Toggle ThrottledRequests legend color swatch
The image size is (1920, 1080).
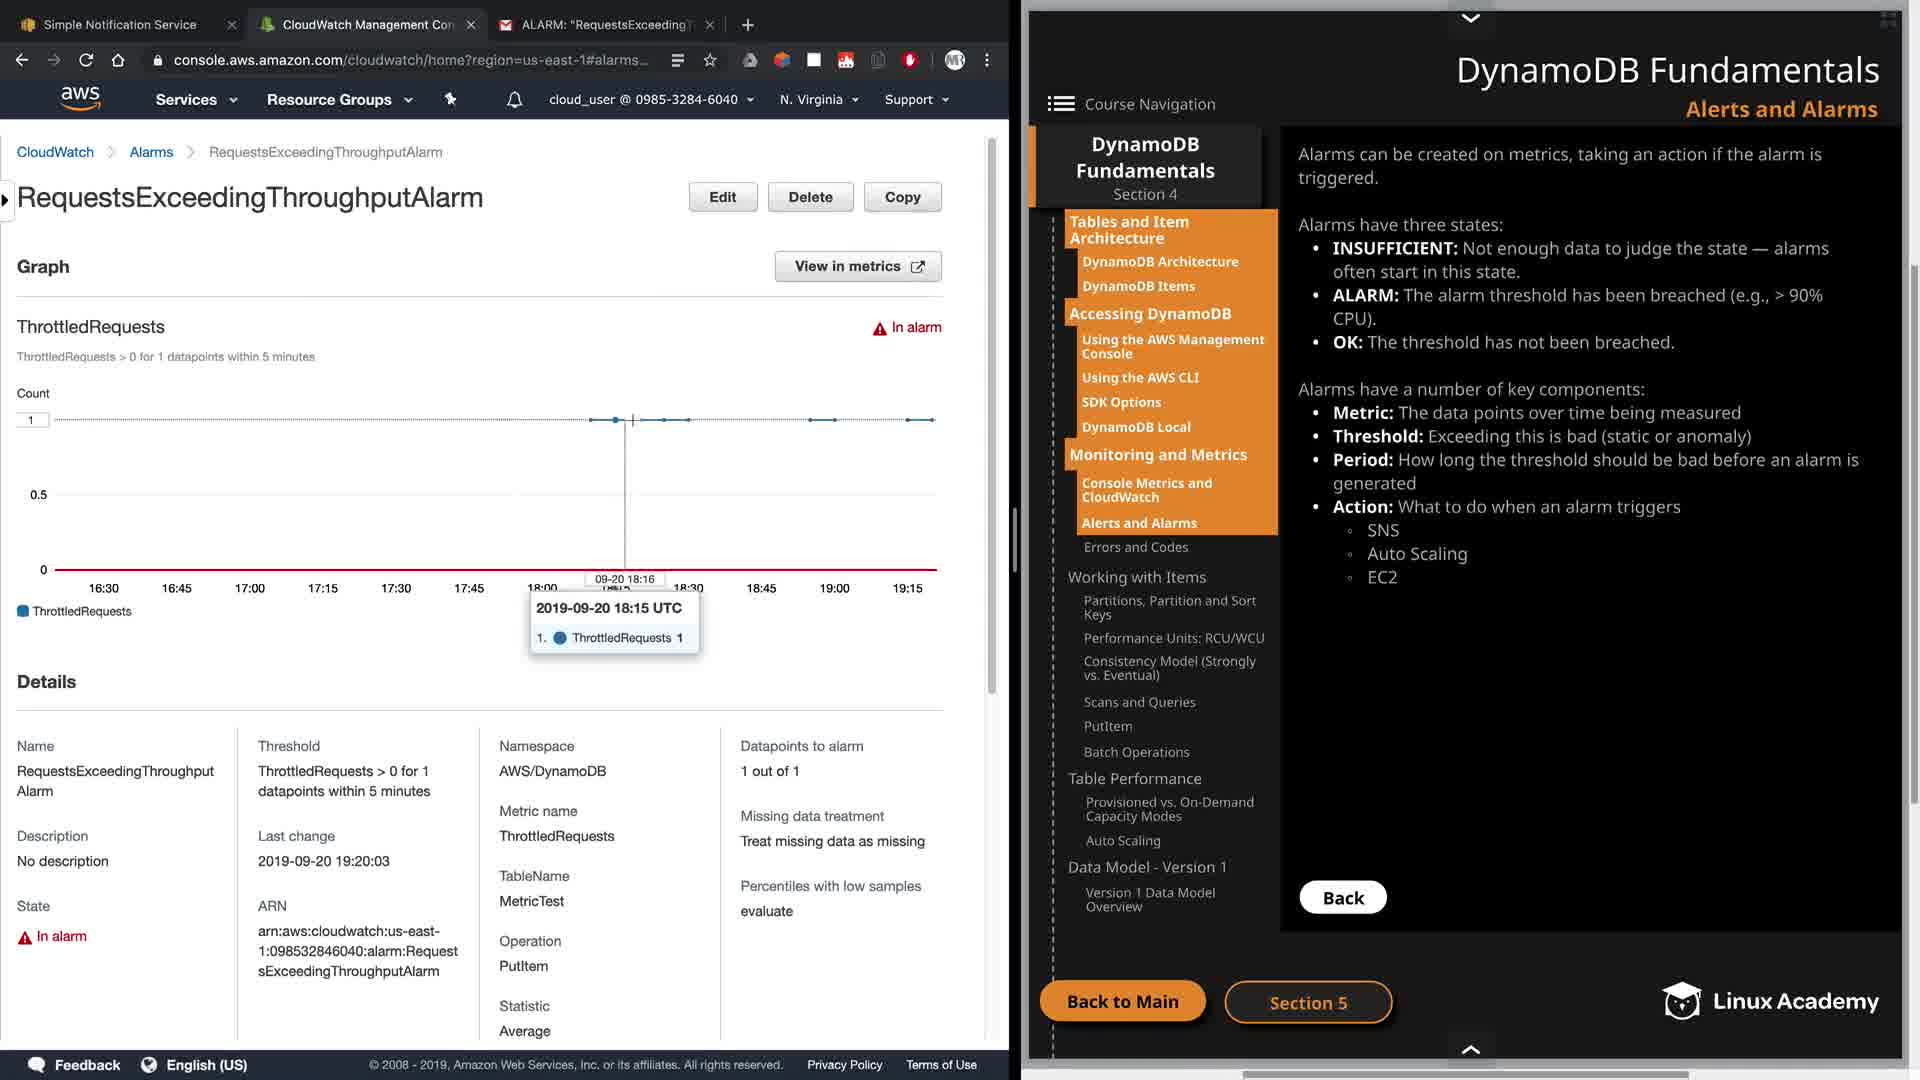pos(23,611)
